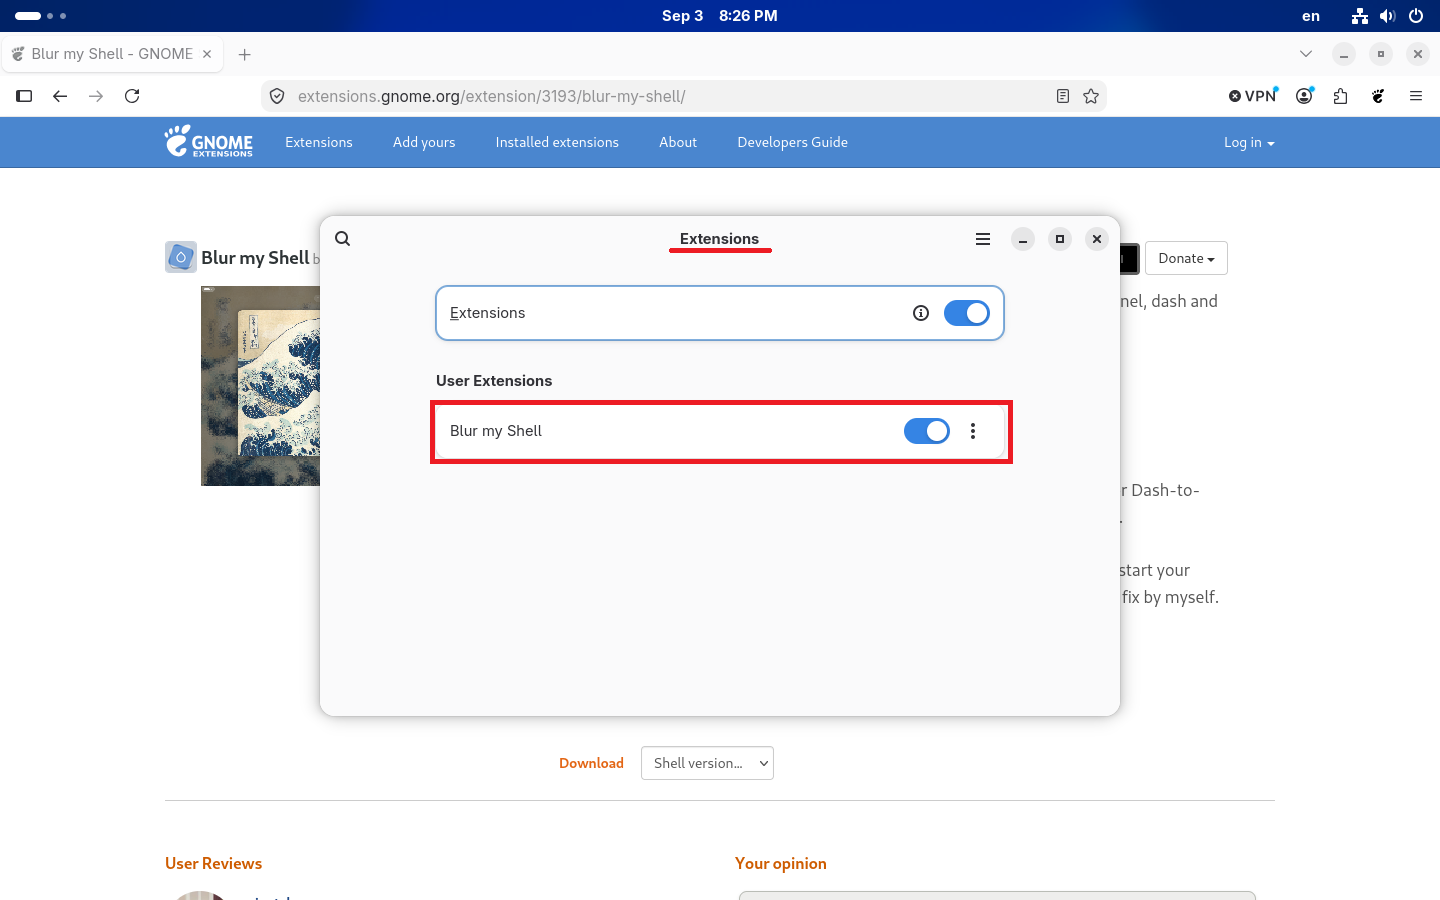The height and width of the screenshot is (900, 1440).
Task: Go to Add yours page
Action: pos(424,142)
